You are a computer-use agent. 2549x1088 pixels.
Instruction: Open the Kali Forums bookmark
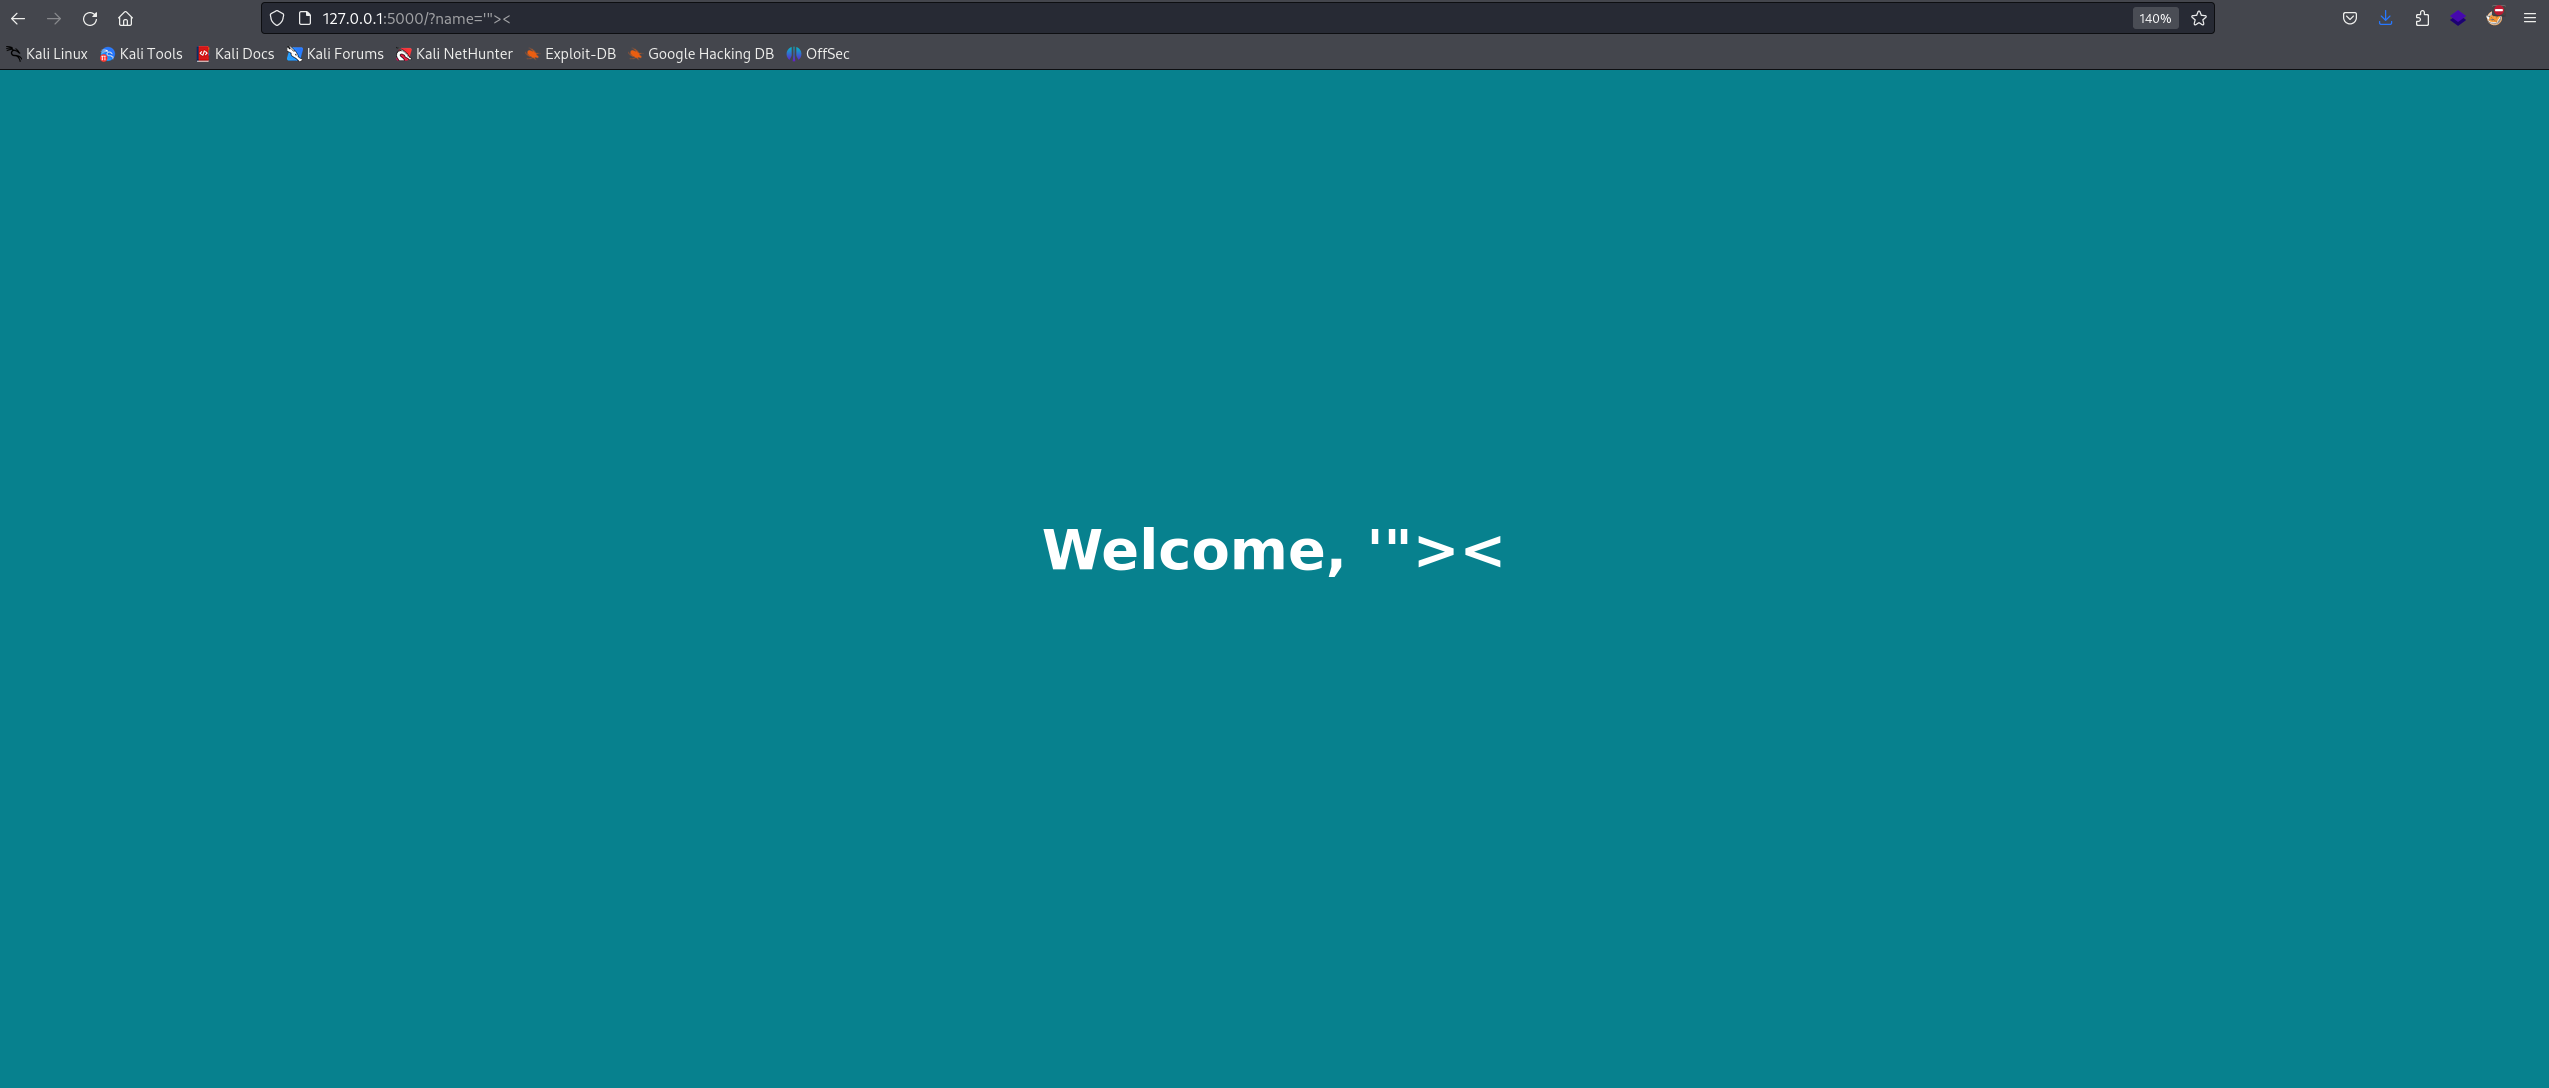point(335,54)
